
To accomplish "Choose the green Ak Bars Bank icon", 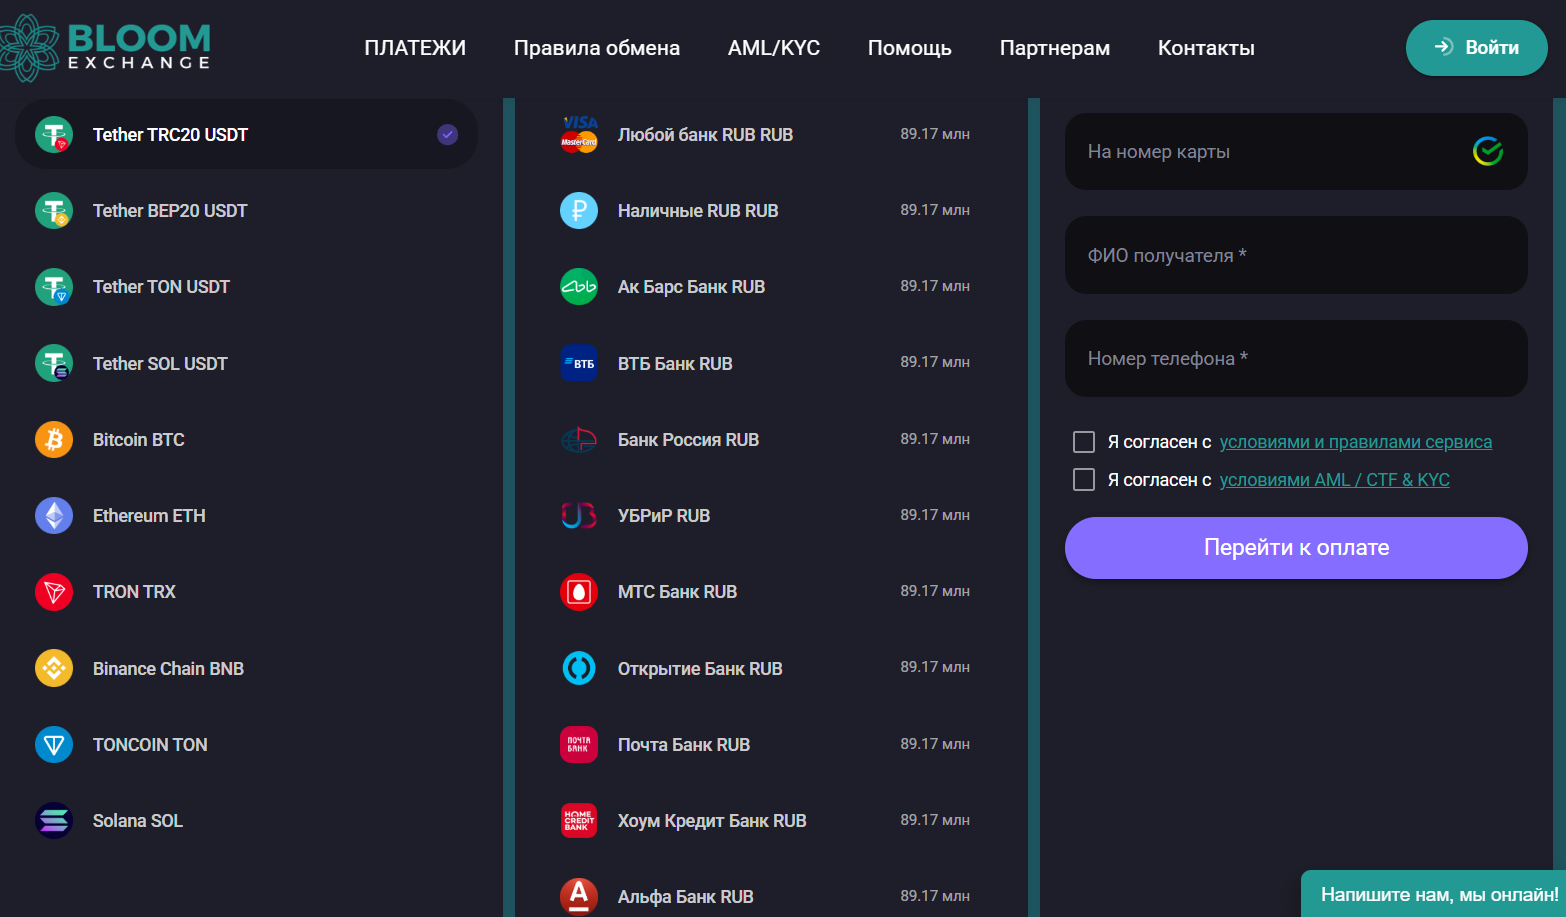I will click(579, 287).
